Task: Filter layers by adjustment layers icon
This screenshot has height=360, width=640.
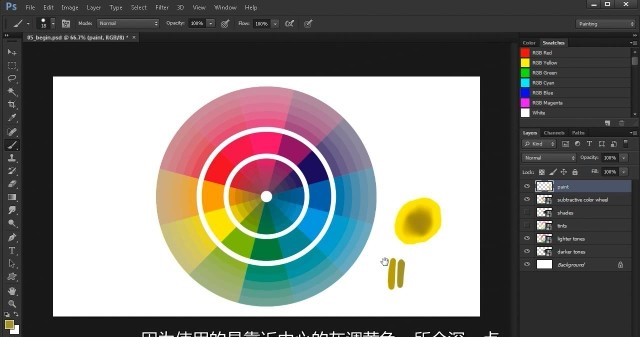Action: click(x=577, y=144)
